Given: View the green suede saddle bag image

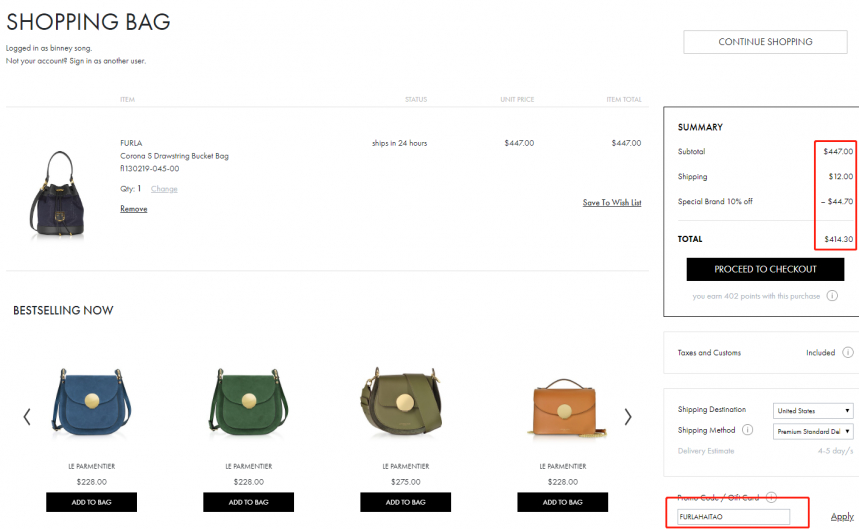Looking at the screenshot, I should (249, 402).
